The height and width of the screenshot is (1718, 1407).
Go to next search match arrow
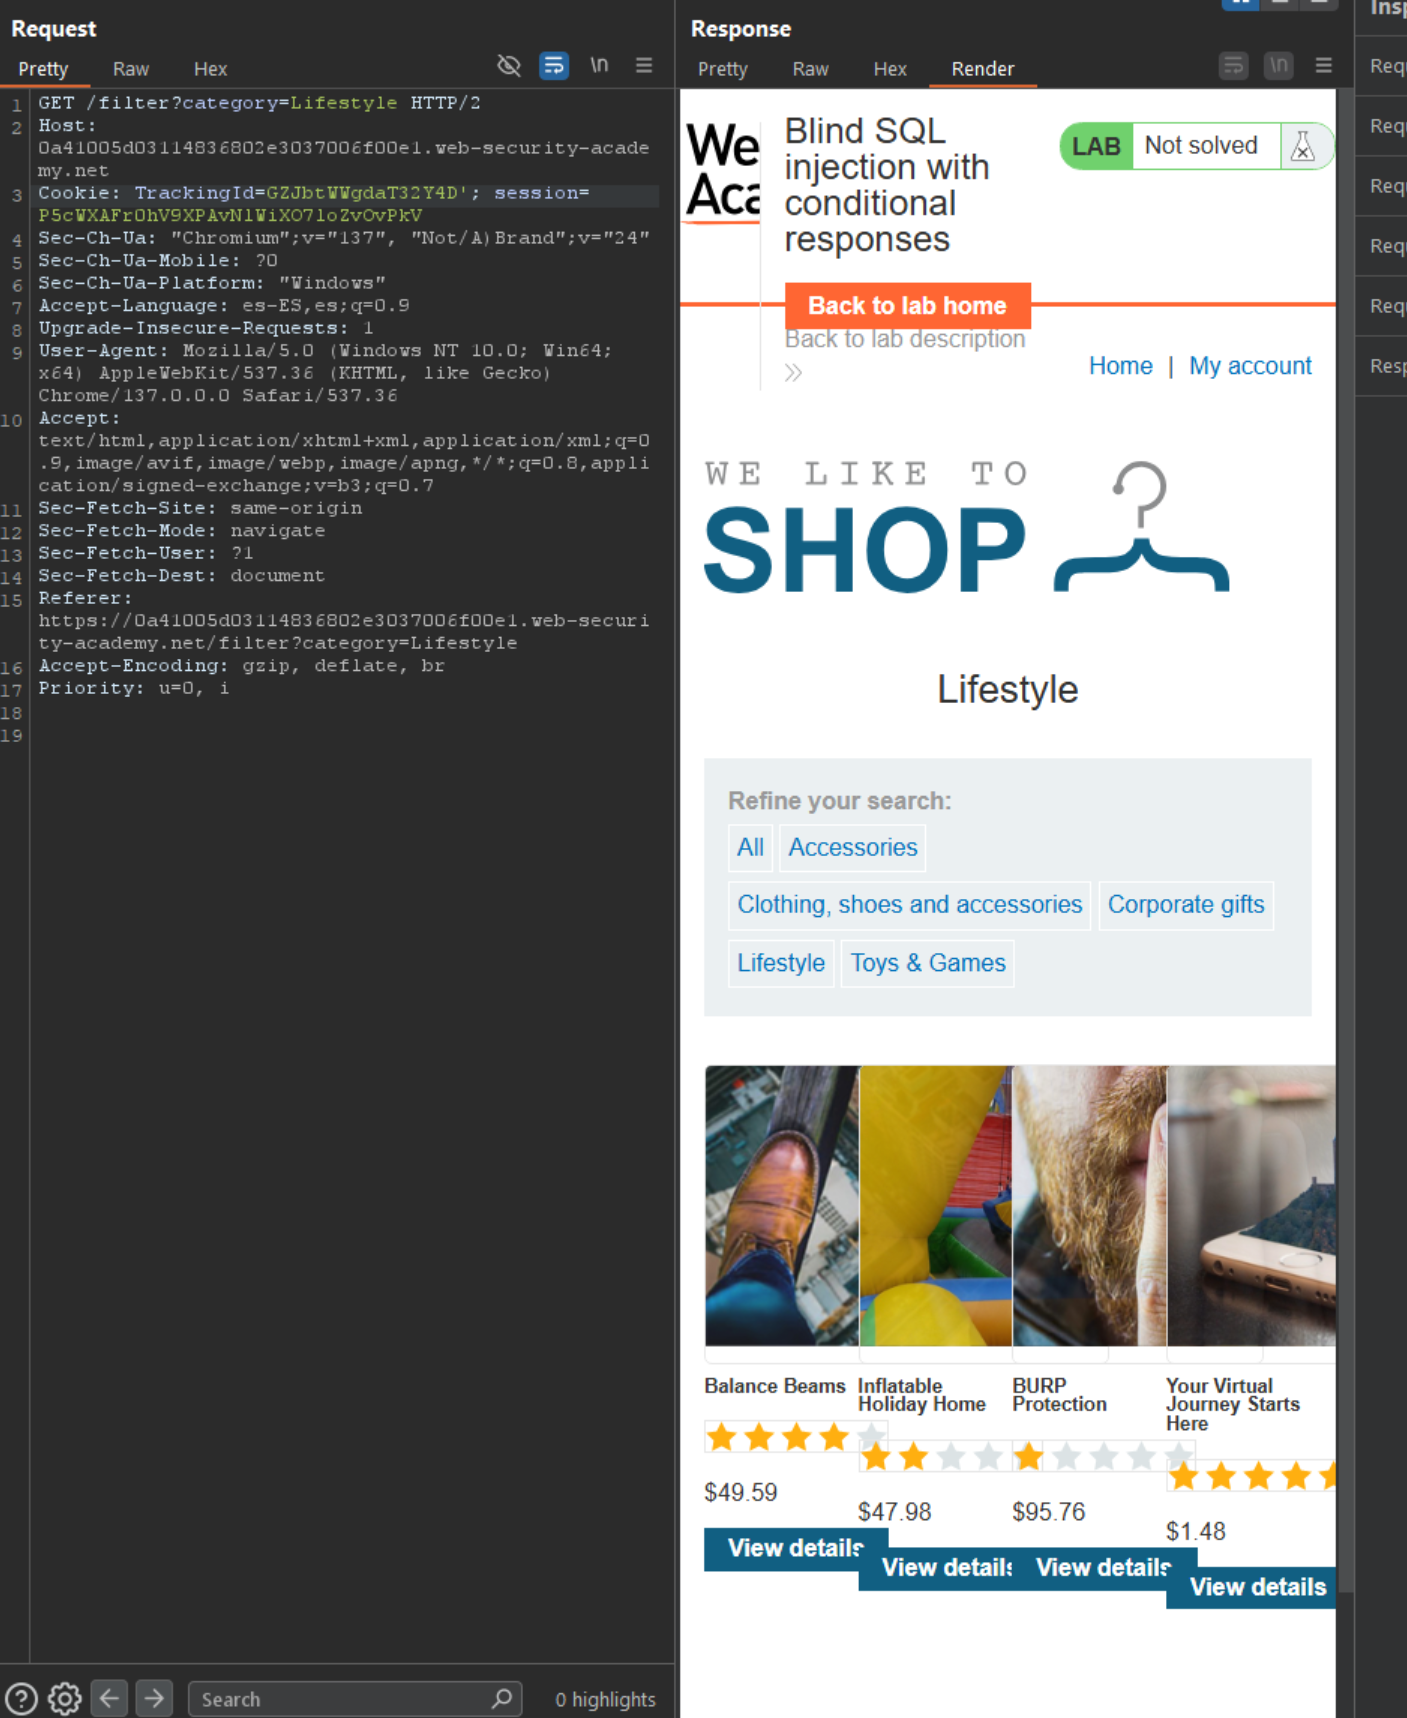coord(153,1698)
